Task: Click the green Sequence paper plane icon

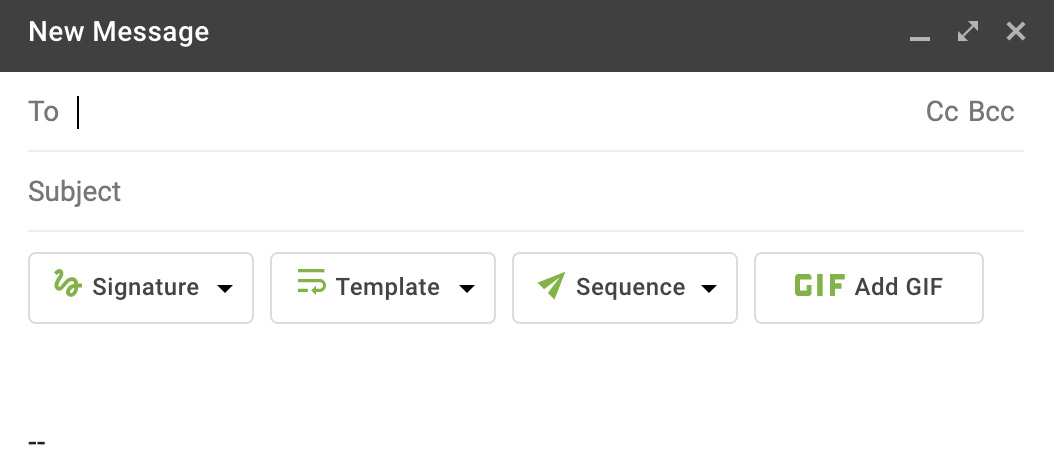Action: 551,287
